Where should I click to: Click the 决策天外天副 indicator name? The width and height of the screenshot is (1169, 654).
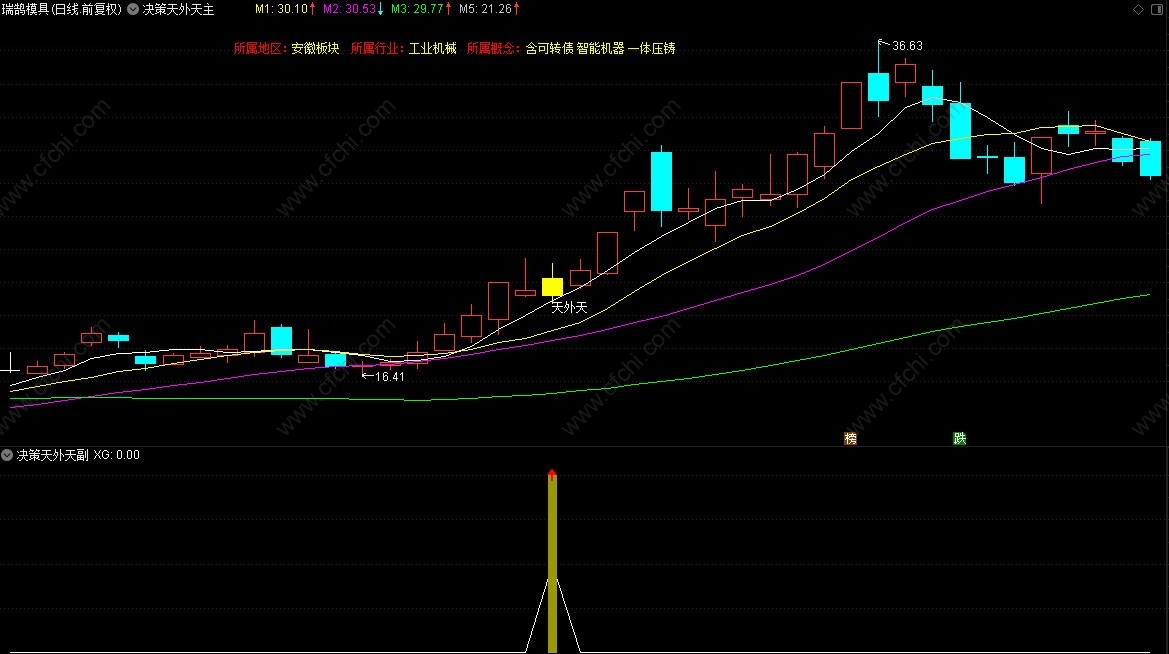click(52, 455)
